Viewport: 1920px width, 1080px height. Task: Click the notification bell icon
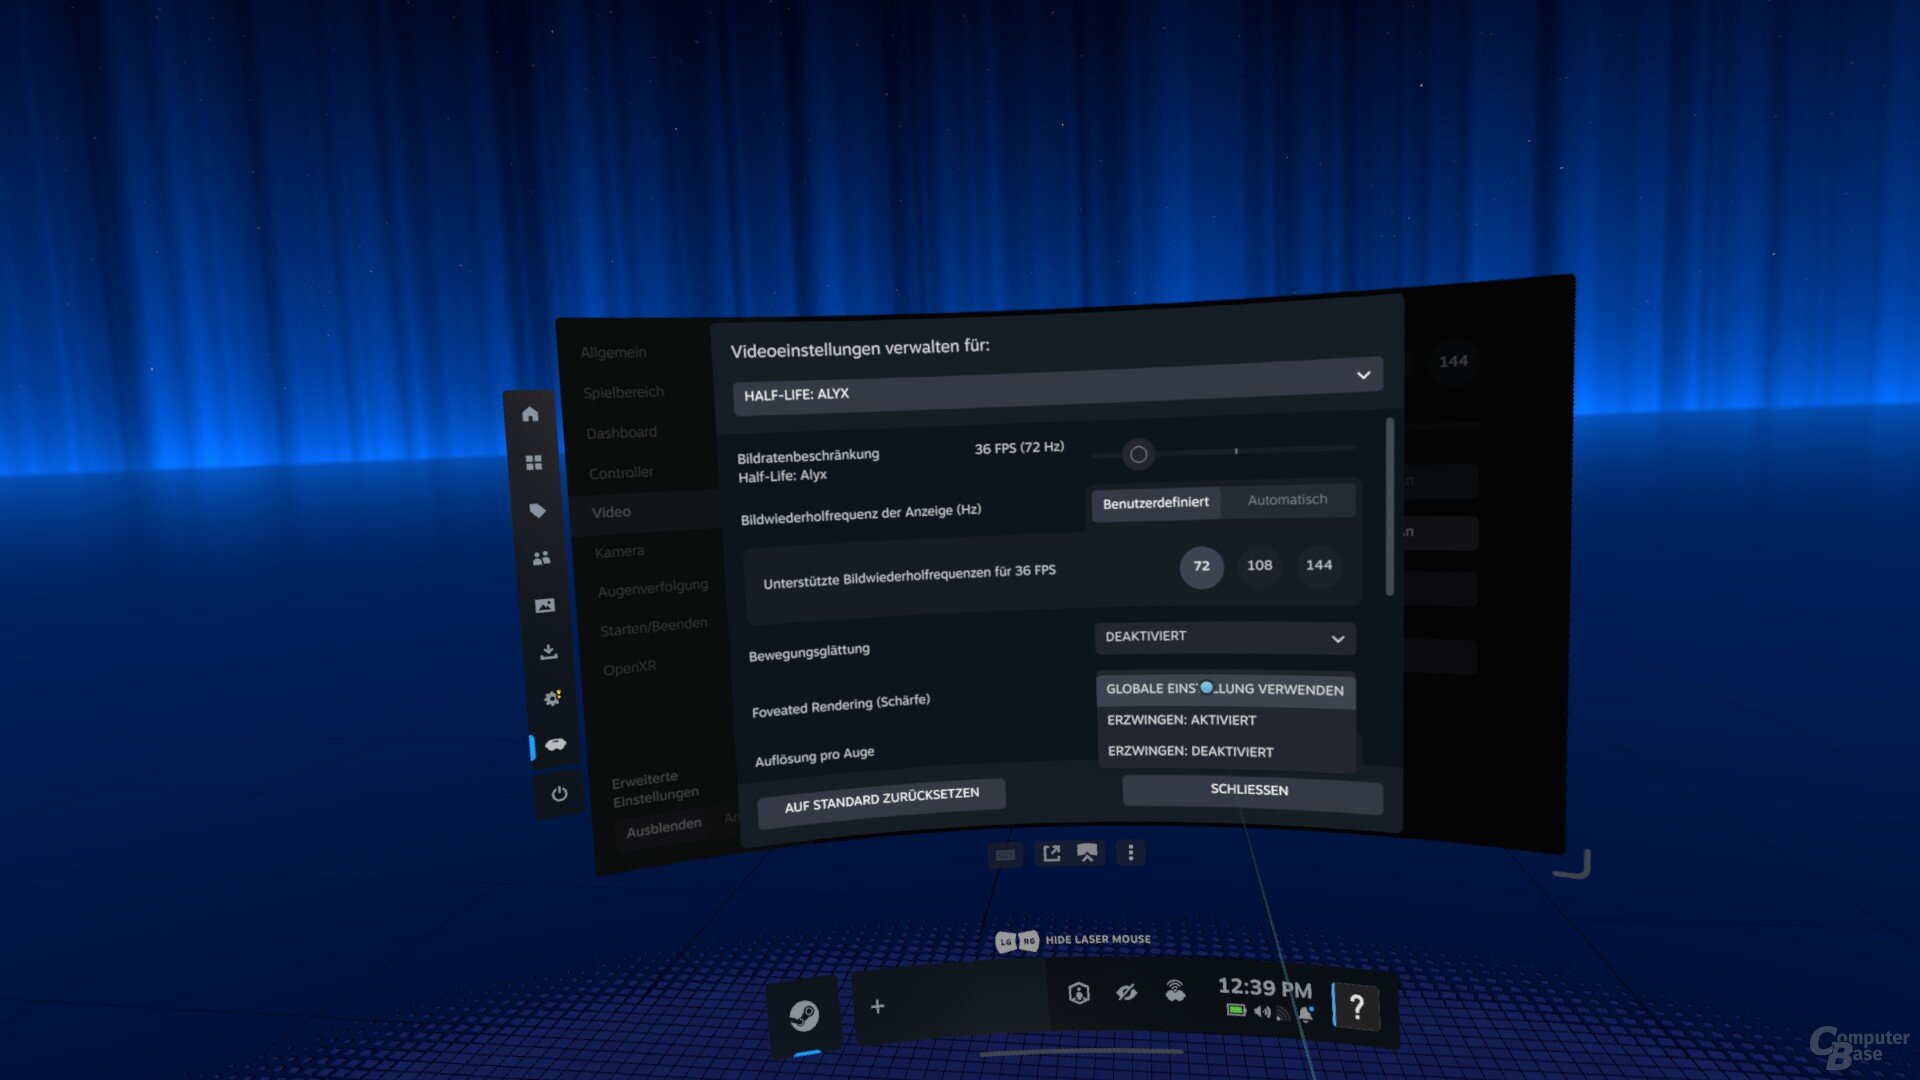(x=1306, y=1014)
